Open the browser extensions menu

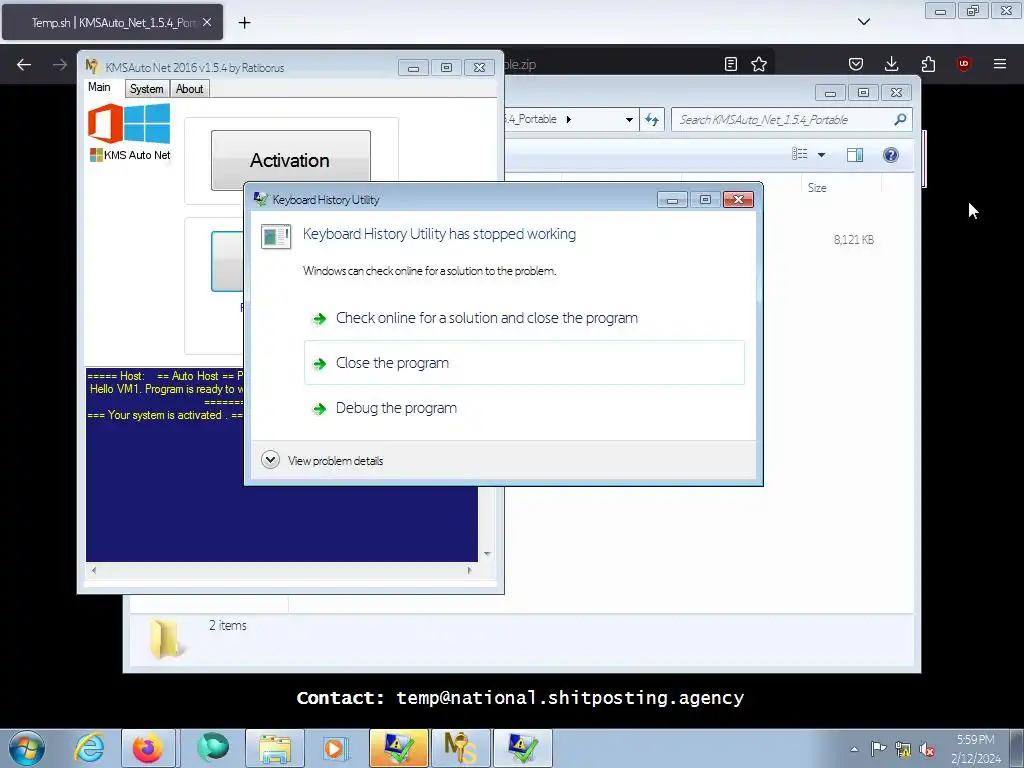coord(928,64)
